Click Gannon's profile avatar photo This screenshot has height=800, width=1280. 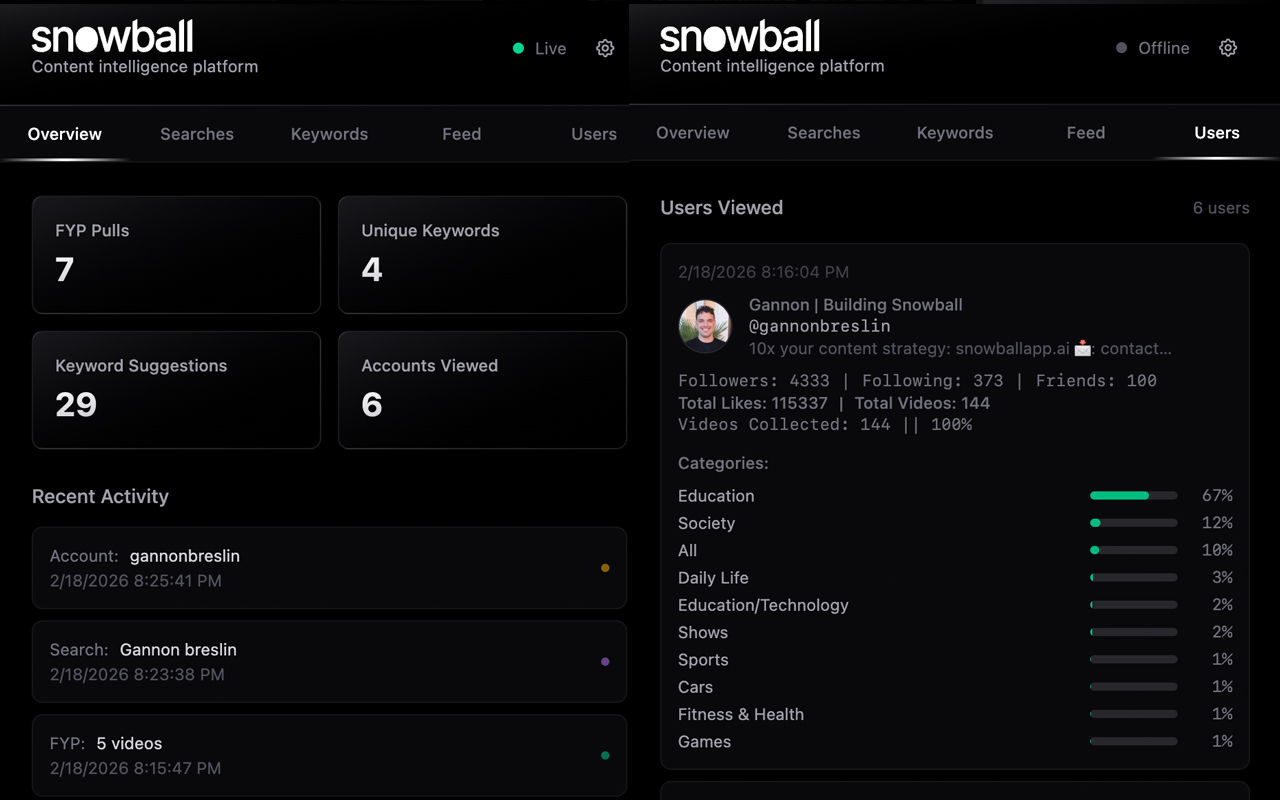coord(705,327)
